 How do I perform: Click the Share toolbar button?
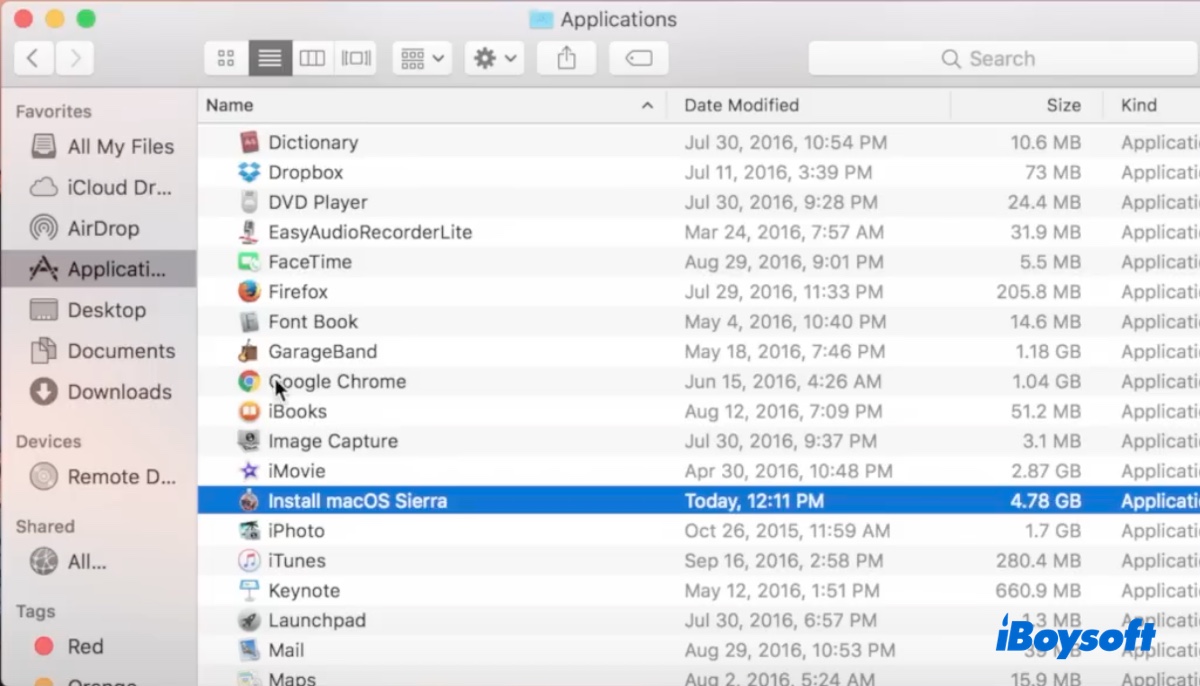pos(566,58)
